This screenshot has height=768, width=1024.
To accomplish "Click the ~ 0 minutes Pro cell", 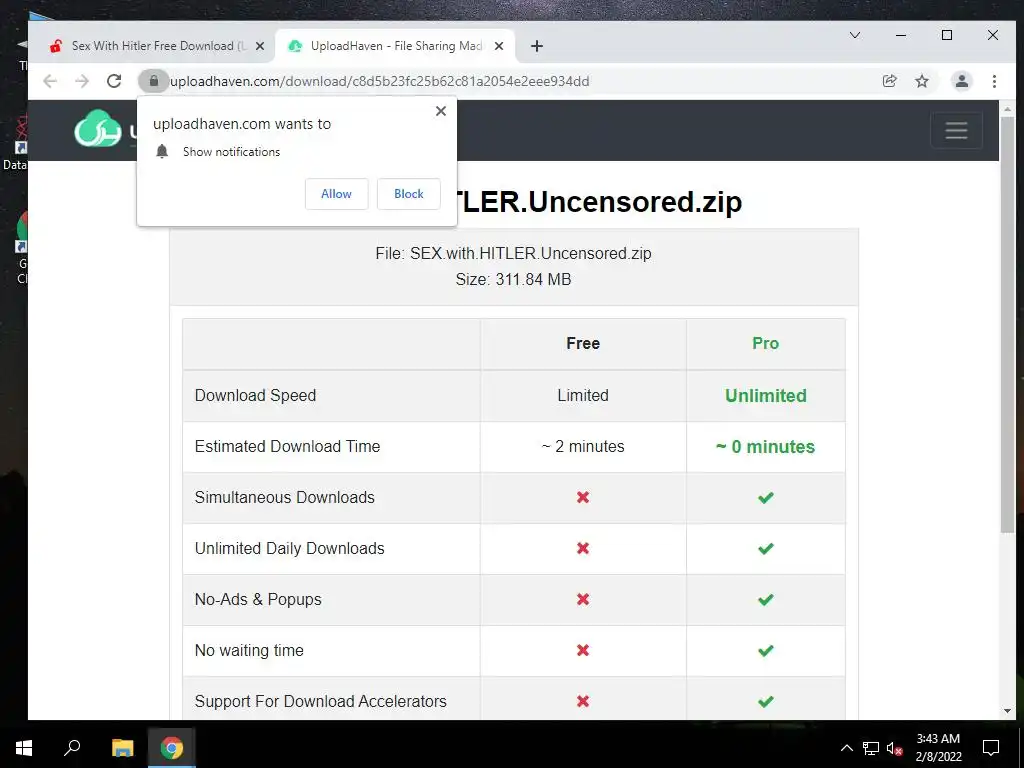I will (x=765, y=447).
